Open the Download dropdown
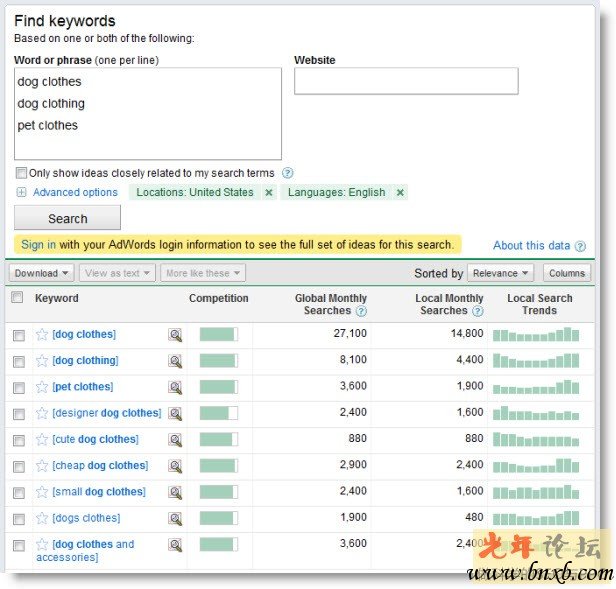 pyautogui.click(x=41, y=273)
